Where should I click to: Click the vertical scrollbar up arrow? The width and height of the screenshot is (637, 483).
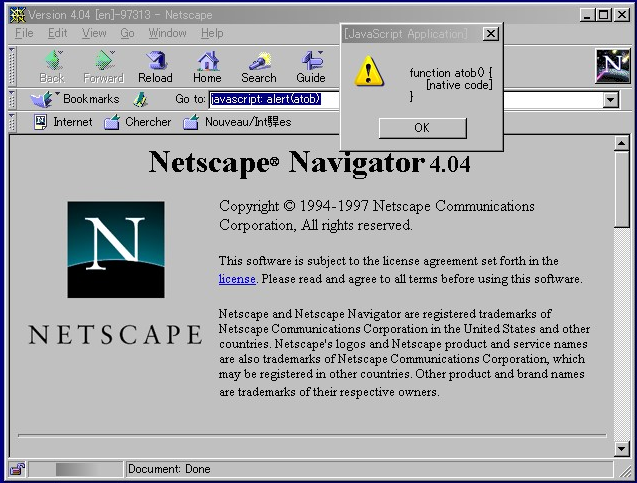[622, 143]
